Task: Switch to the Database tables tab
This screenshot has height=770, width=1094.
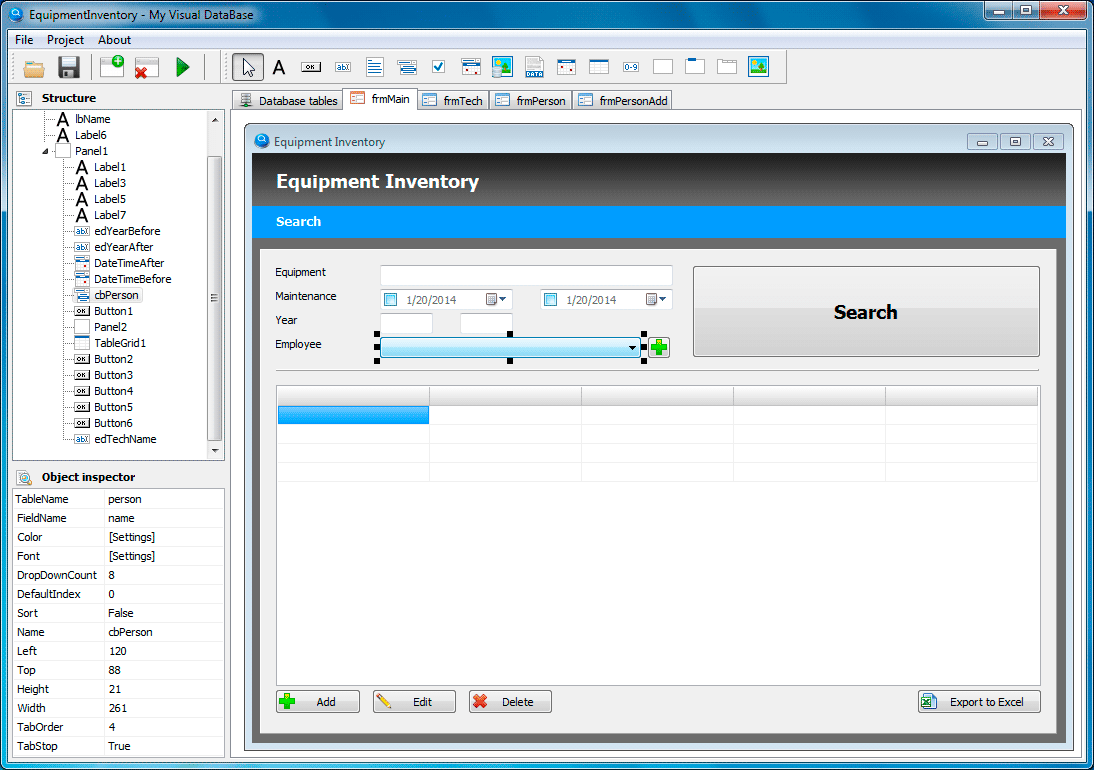Action: point(287,100)
